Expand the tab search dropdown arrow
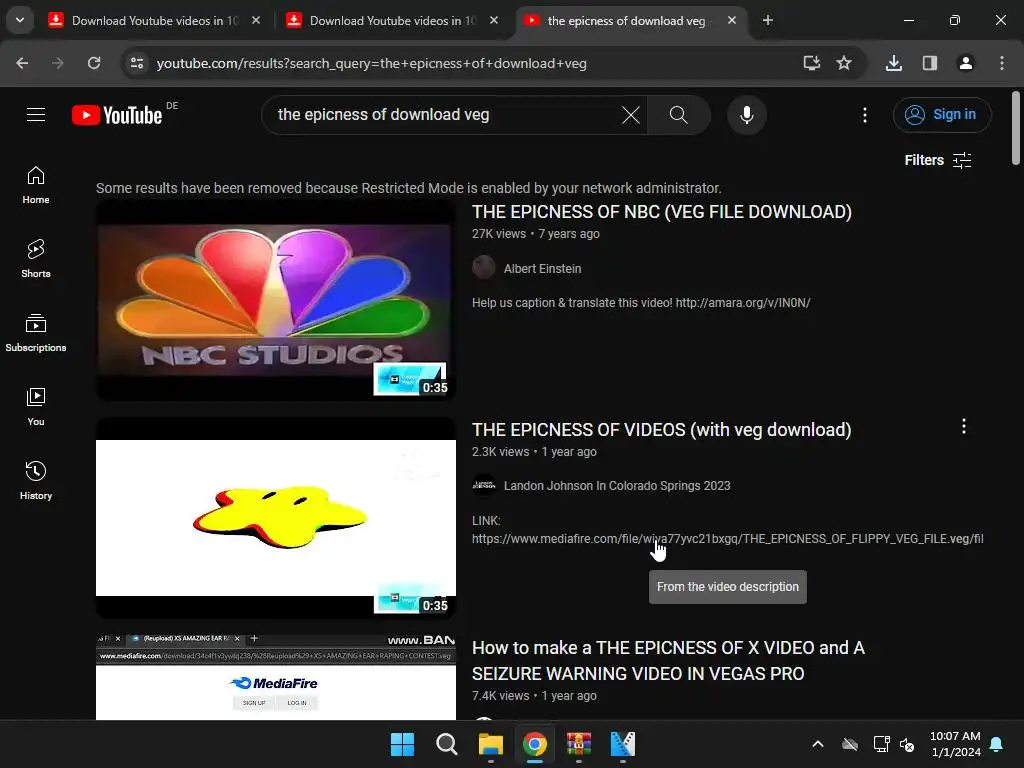The height and width of the screenshot is (768, 1024). click(x=20, y=20)
